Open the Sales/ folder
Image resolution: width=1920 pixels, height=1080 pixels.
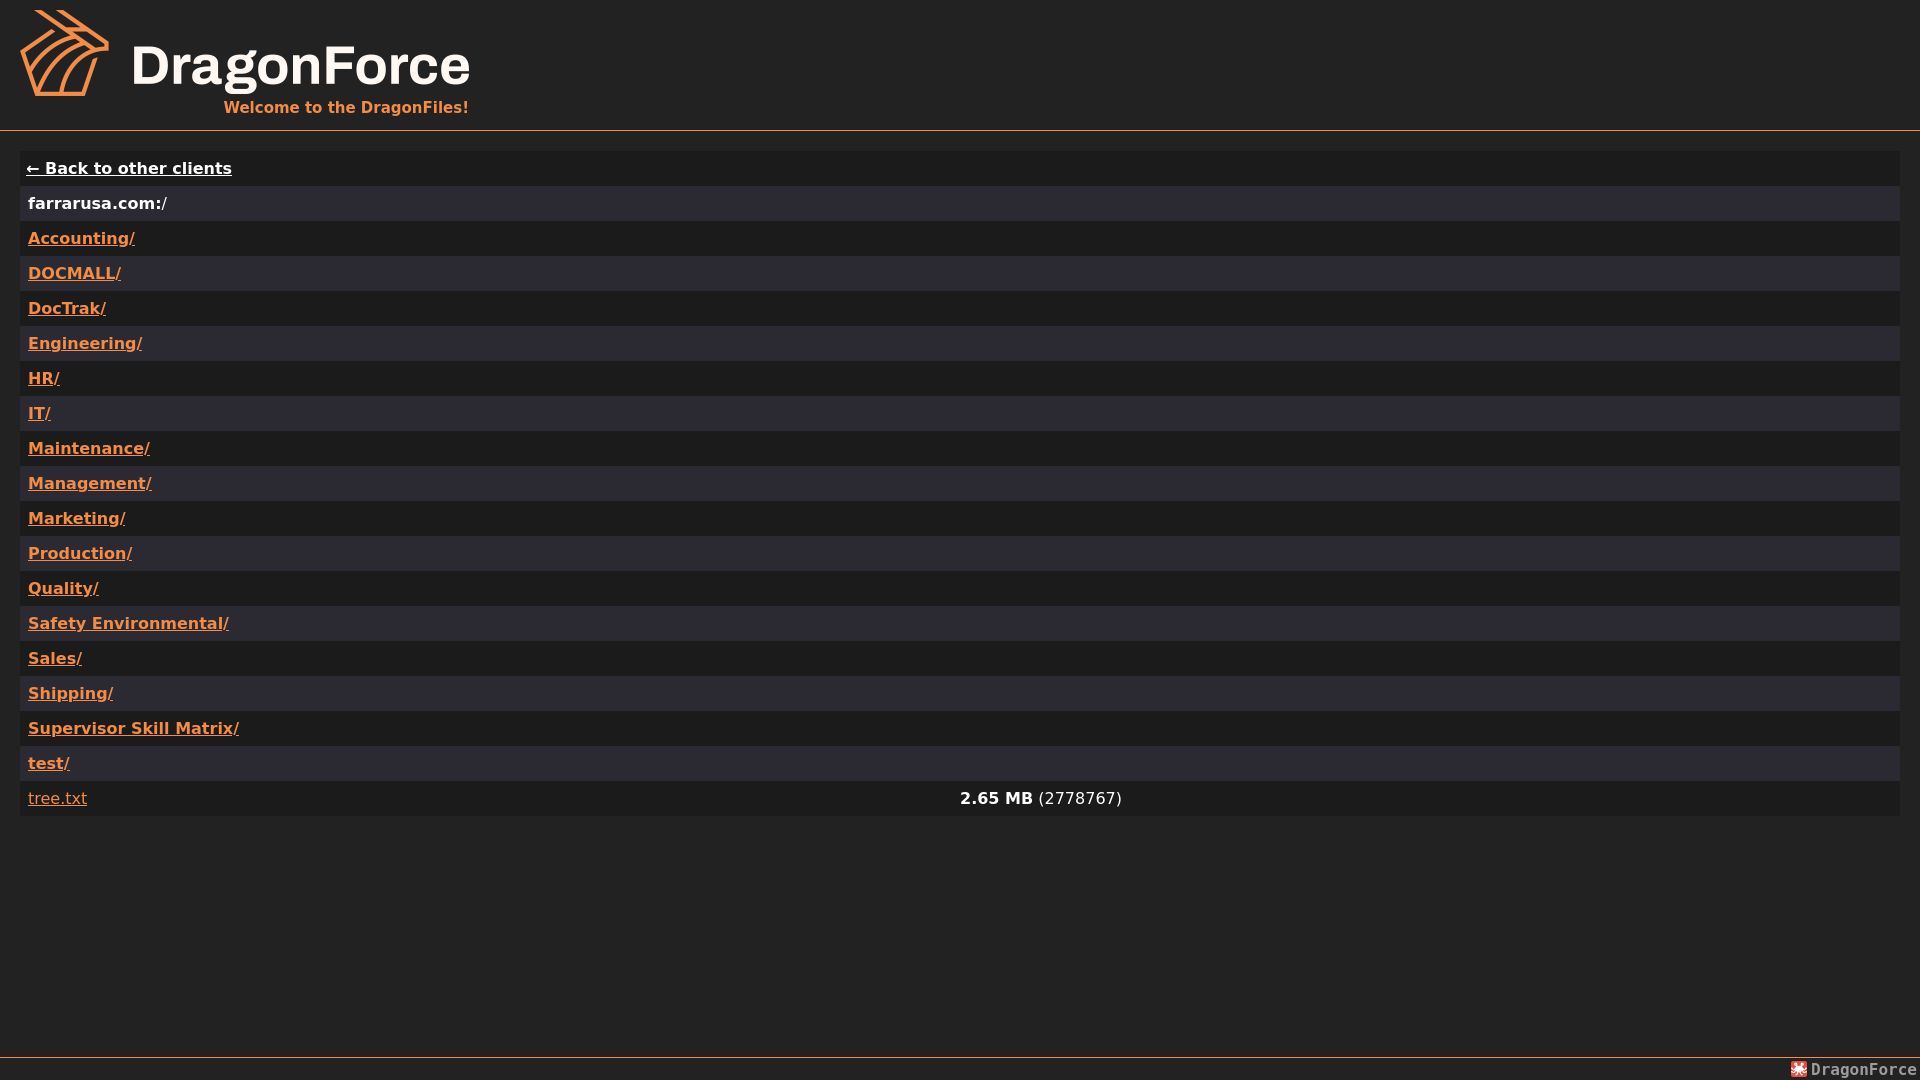point(55,658)
